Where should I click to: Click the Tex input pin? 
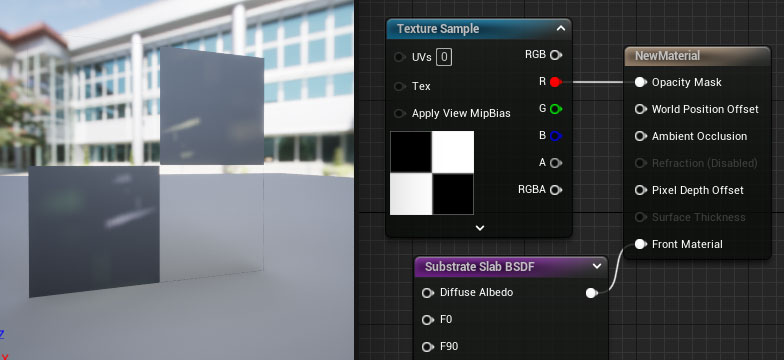(x=400, y=86)
